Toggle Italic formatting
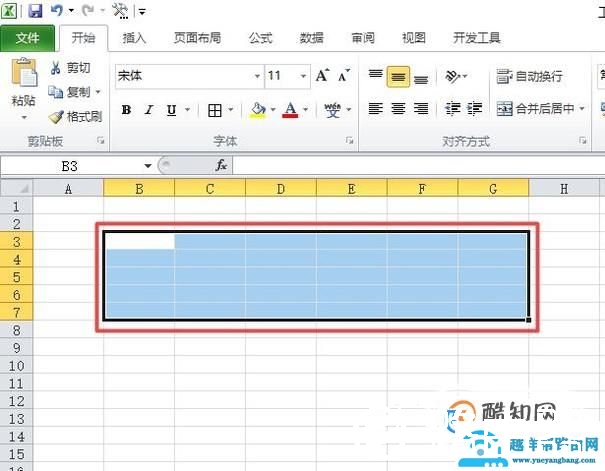 point(149,110)
